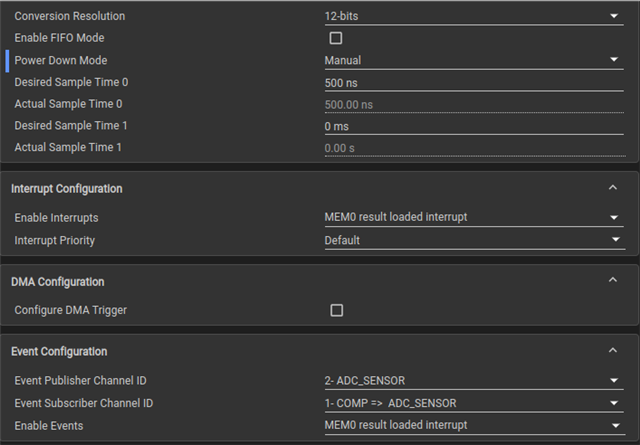This screenshot has height=445, width=640.
Task: Collapse the Event Configuration section chevron
Action: pyautogui.click(x=613, y=351)
